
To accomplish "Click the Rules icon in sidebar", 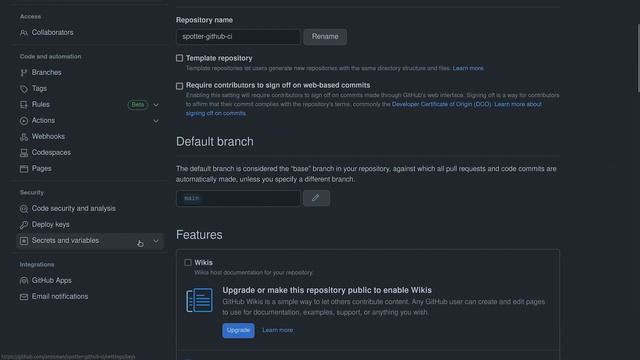I will click(24, 104).
